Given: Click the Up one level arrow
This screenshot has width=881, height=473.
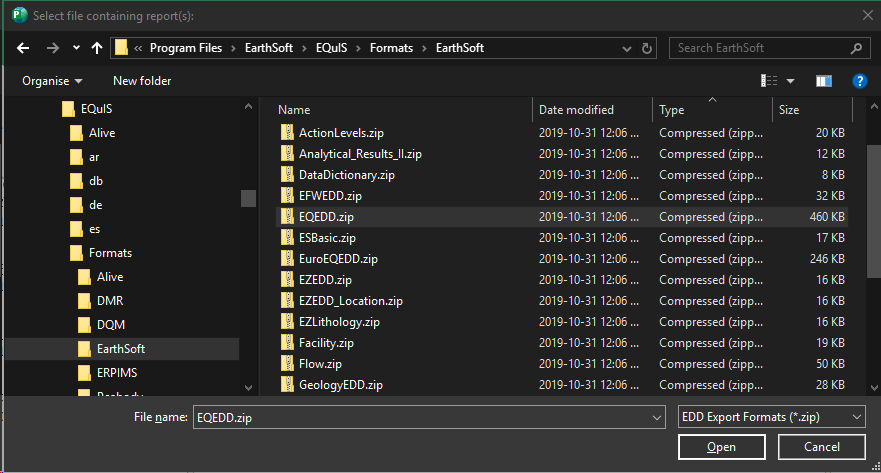Looking at the screenshot, I should point(97,48).
